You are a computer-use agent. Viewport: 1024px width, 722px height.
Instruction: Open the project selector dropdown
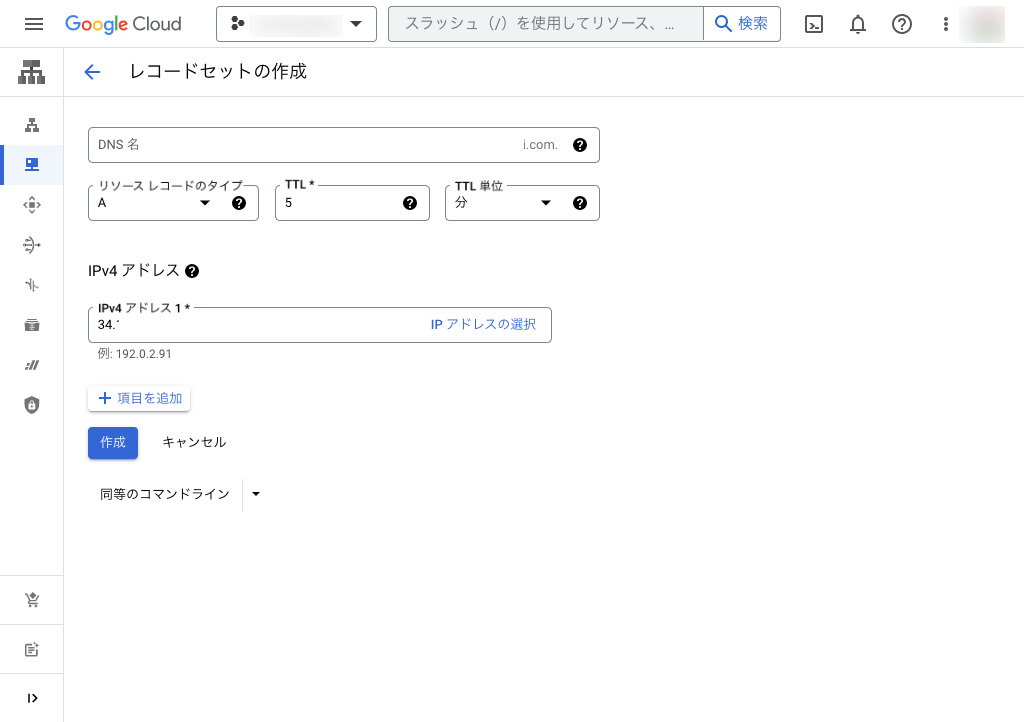[x=296, y=24]
